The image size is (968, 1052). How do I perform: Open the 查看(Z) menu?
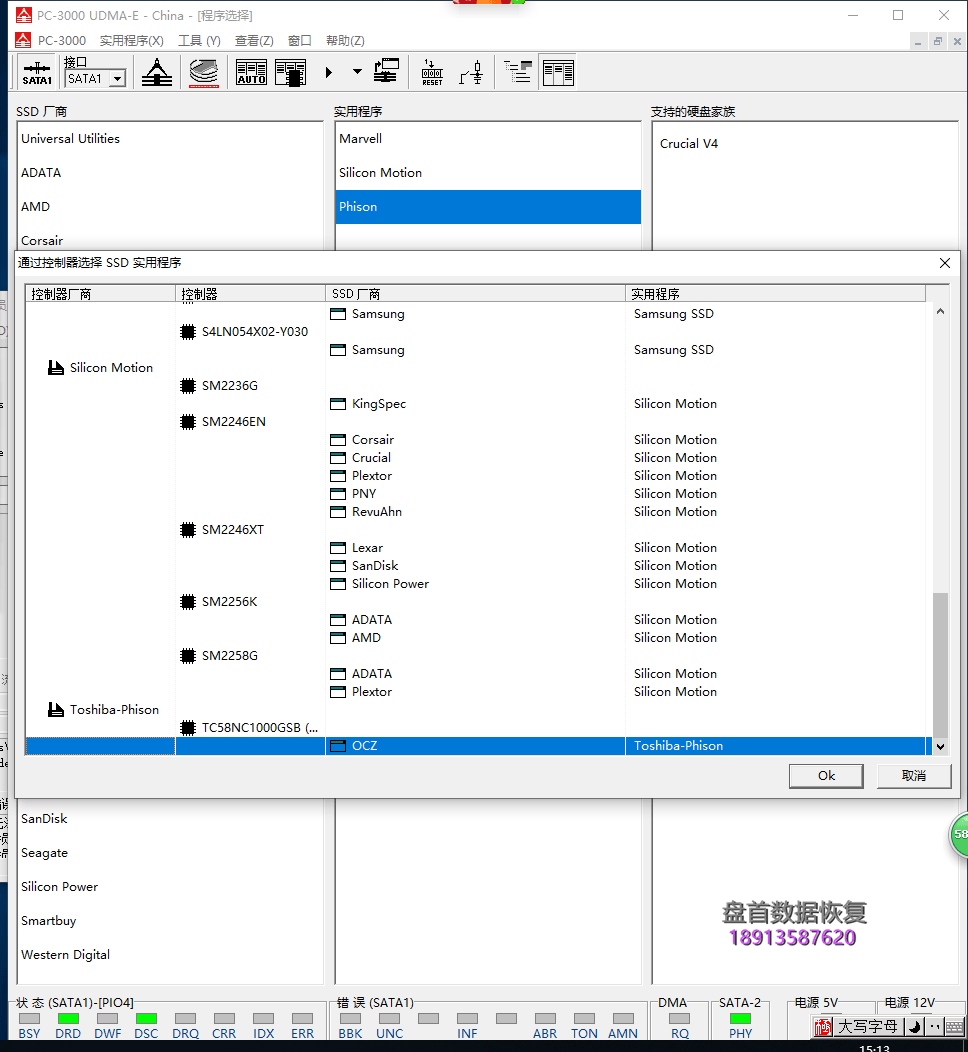254,41
